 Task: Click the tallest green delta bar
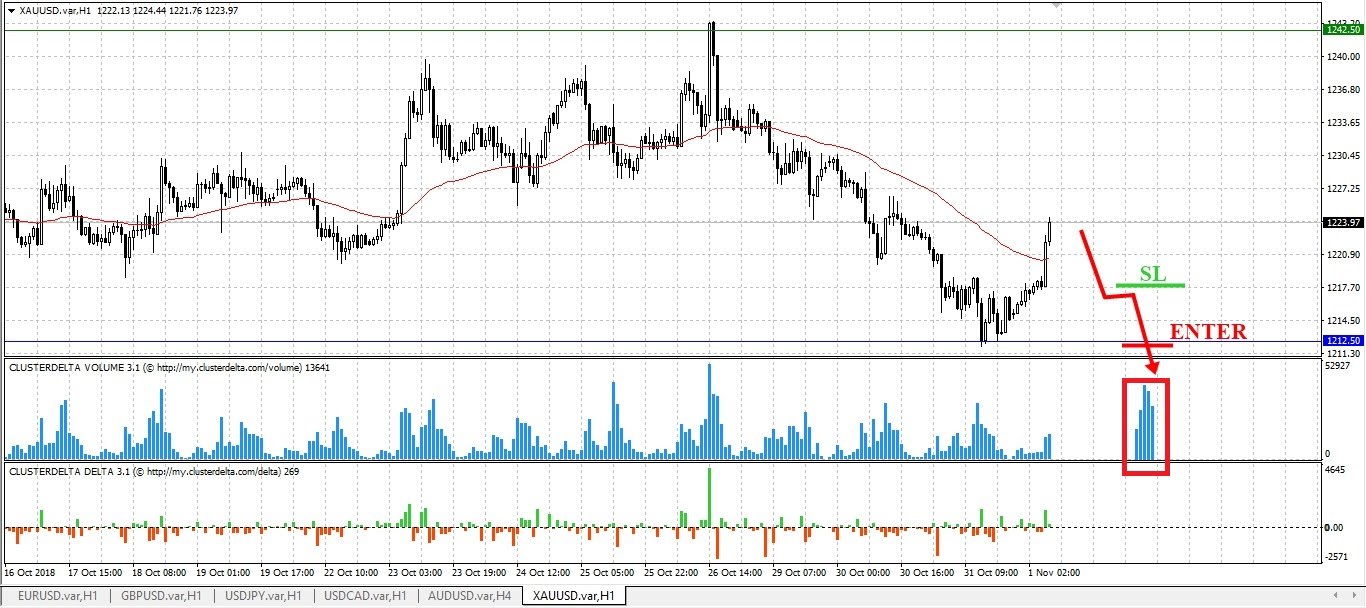pyautogui.click(x=709, y=497)
